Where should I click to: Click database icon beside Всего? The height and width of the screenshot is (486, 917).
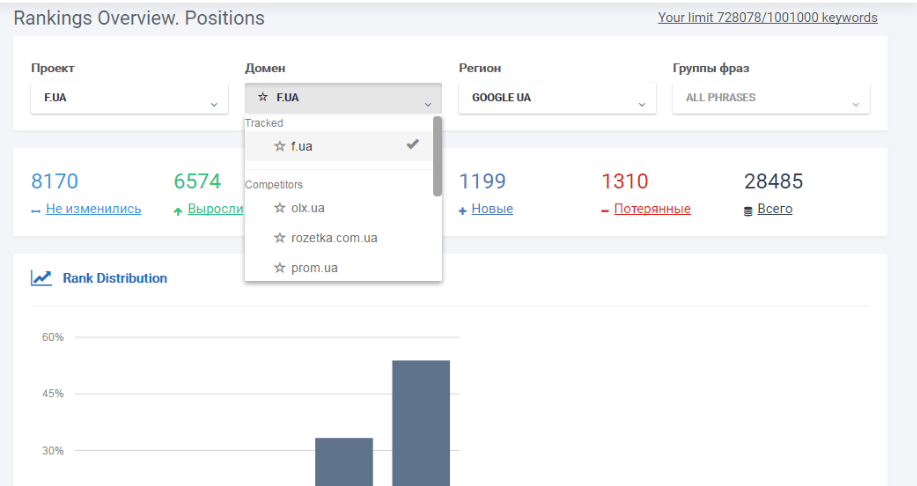[748, 211]
